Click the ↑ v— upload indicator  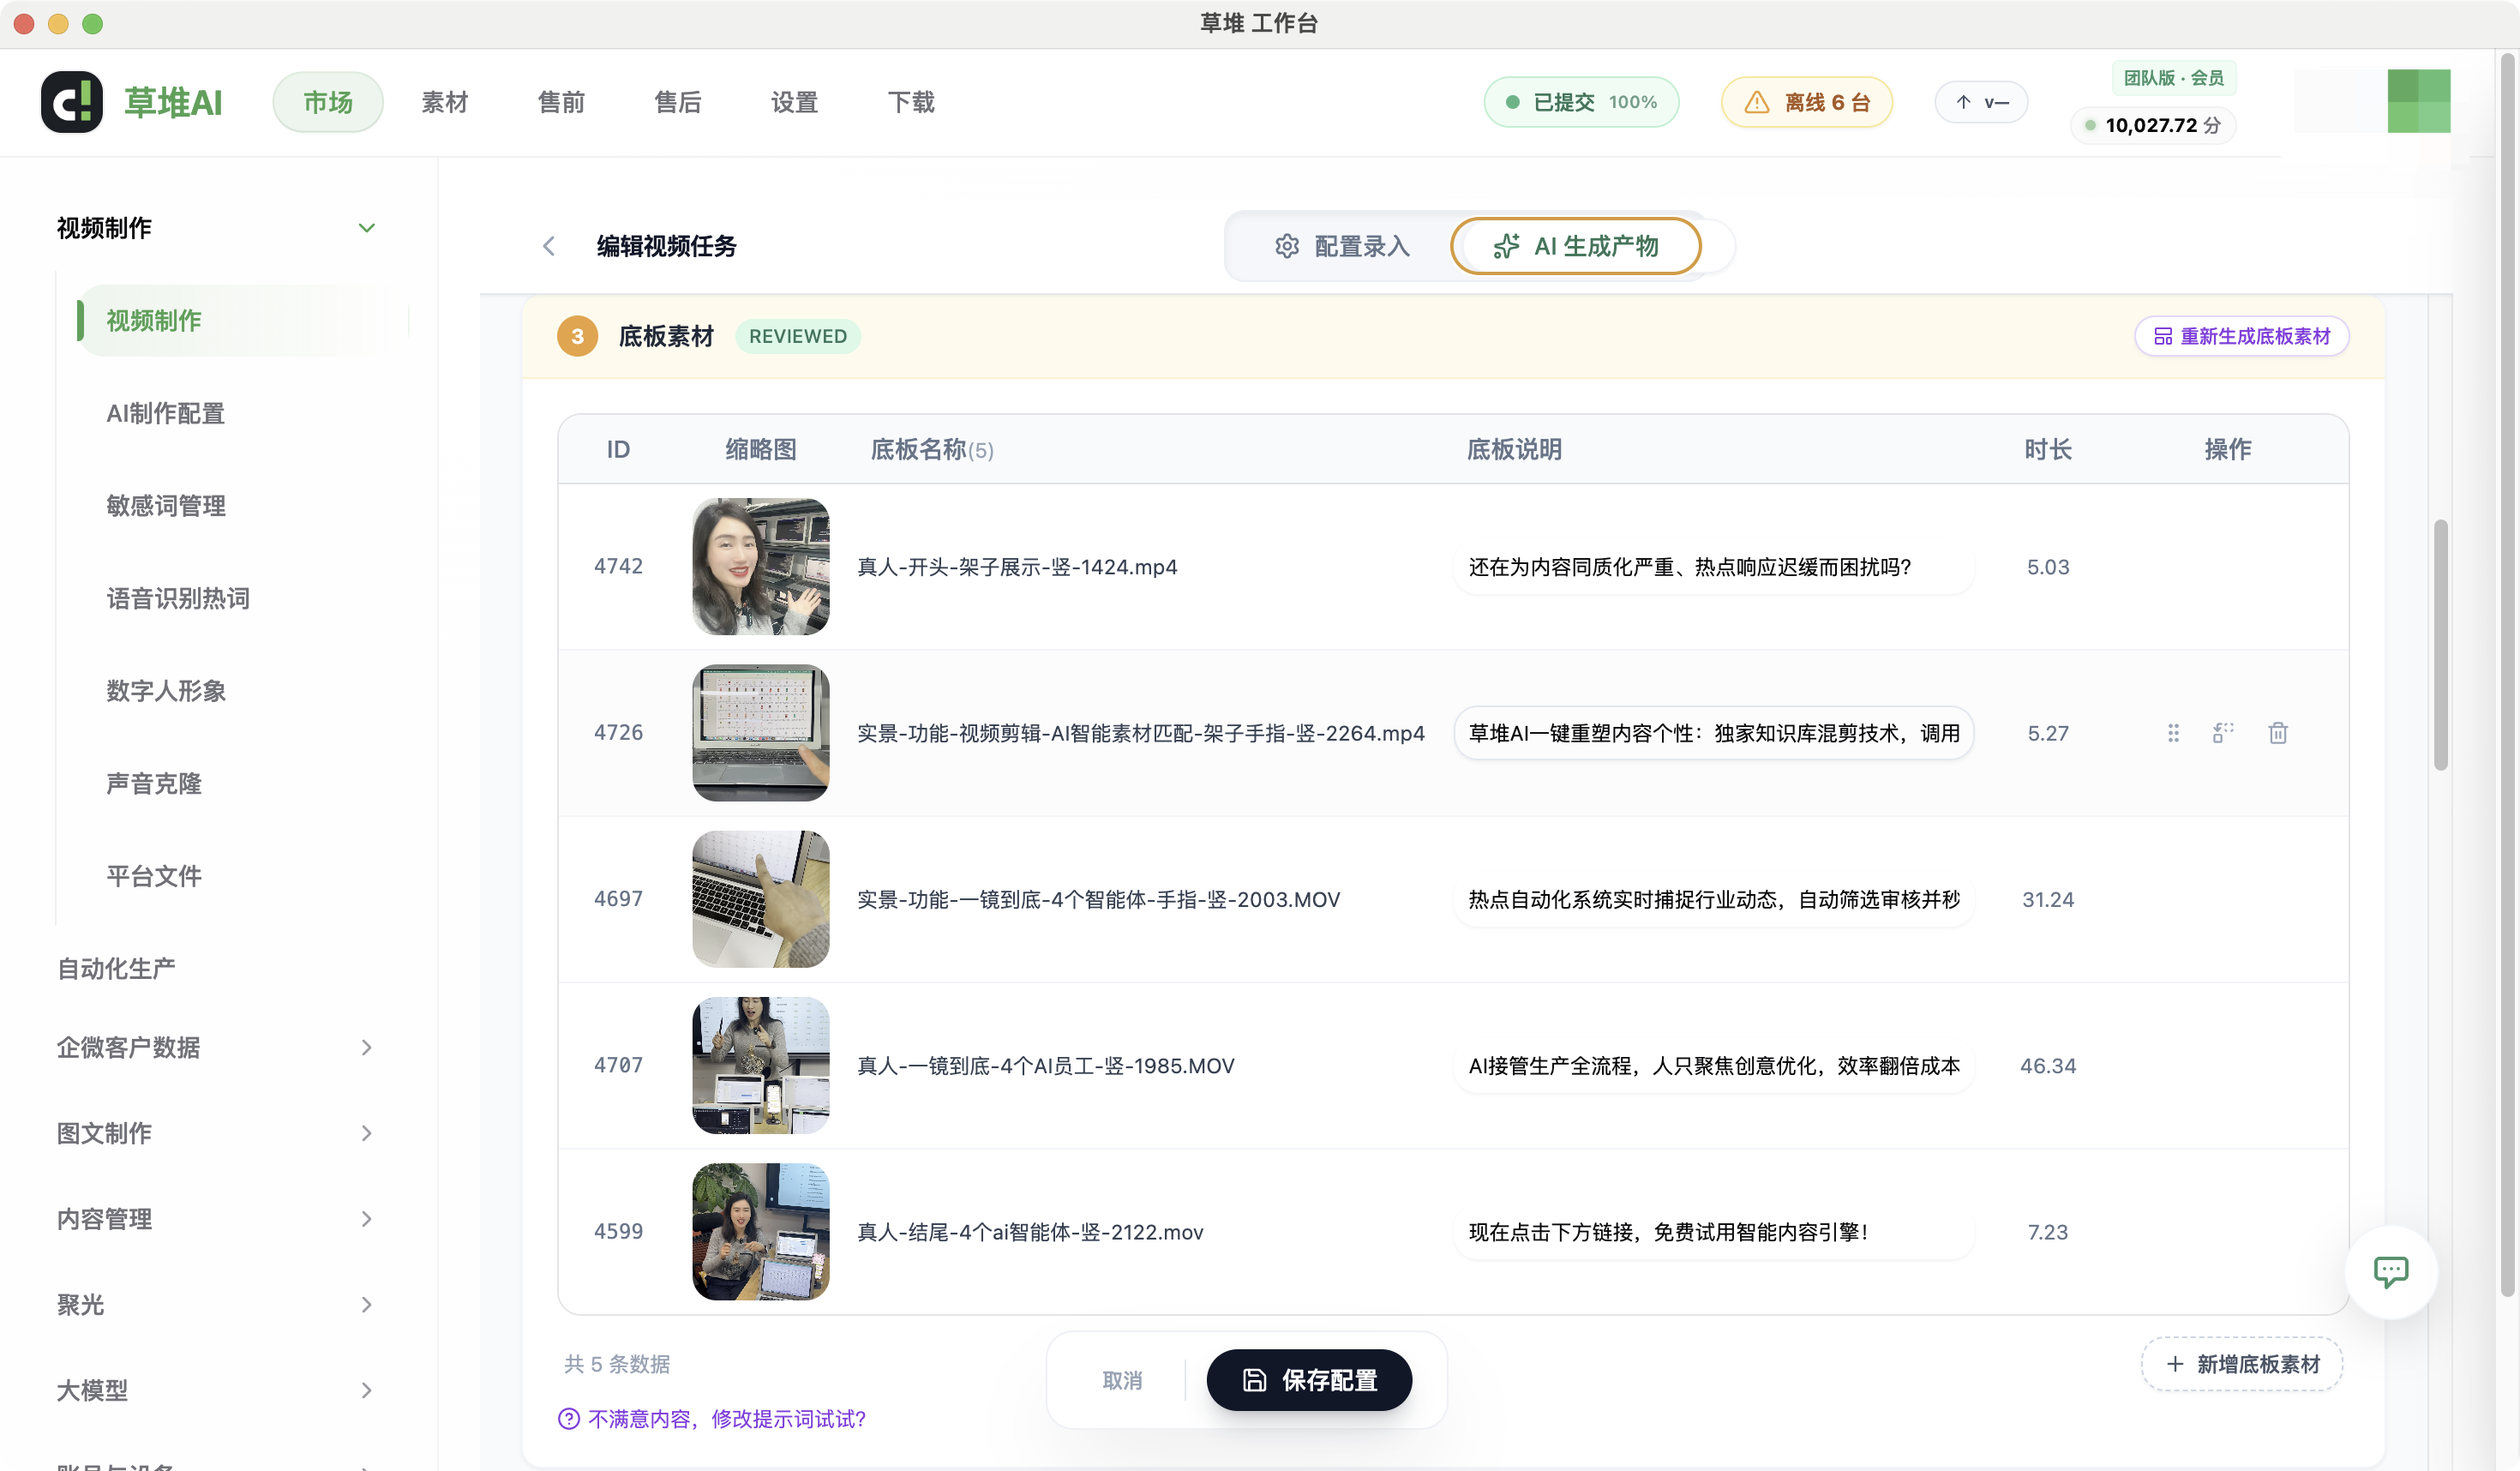[x=1981, y=101]
